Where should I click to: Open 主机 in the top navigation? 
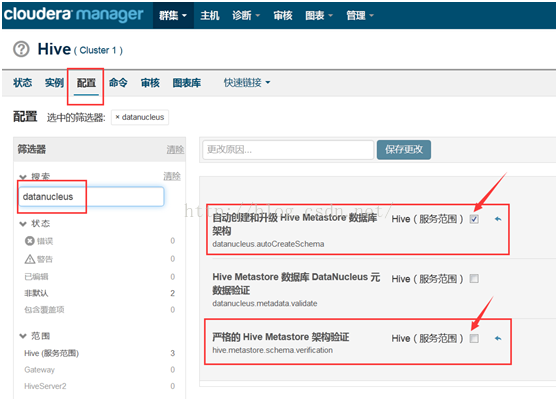[x=210, y=15]
